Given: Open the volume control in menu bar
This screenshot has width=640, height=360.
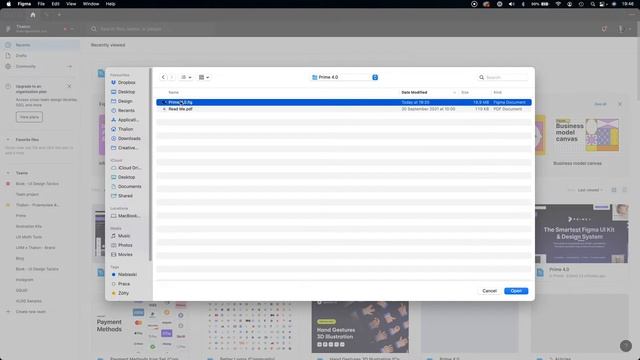Looking at the screenshot, I should tap(511, 4).
